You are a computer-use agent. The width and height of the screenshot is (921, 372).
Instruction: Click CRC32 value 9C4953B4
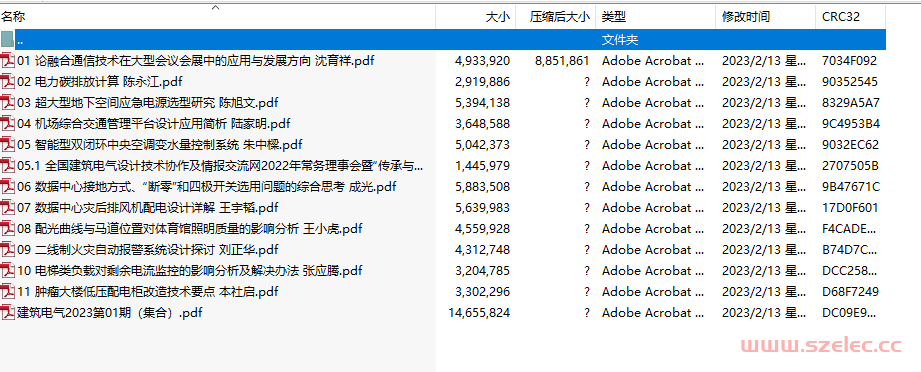[x=851, y=124]
